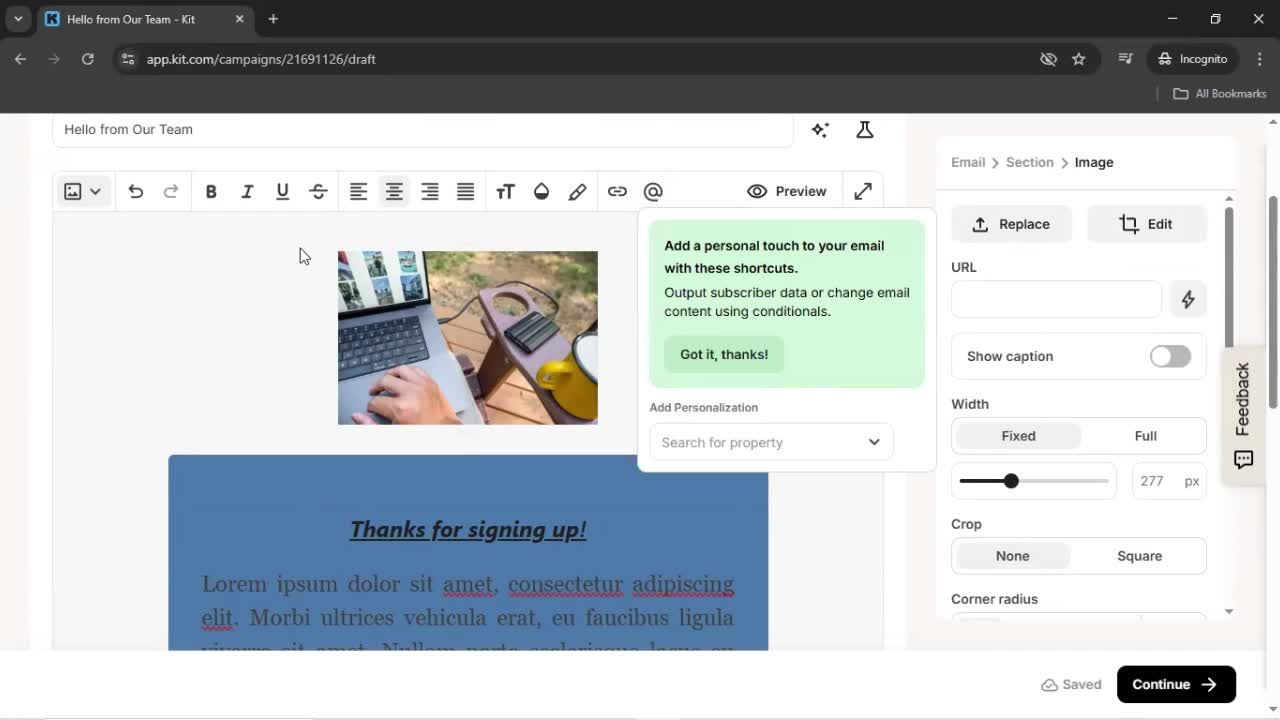Click the image URL input field
Screen dimensions: 1280x720
(x=1056, y=299)
